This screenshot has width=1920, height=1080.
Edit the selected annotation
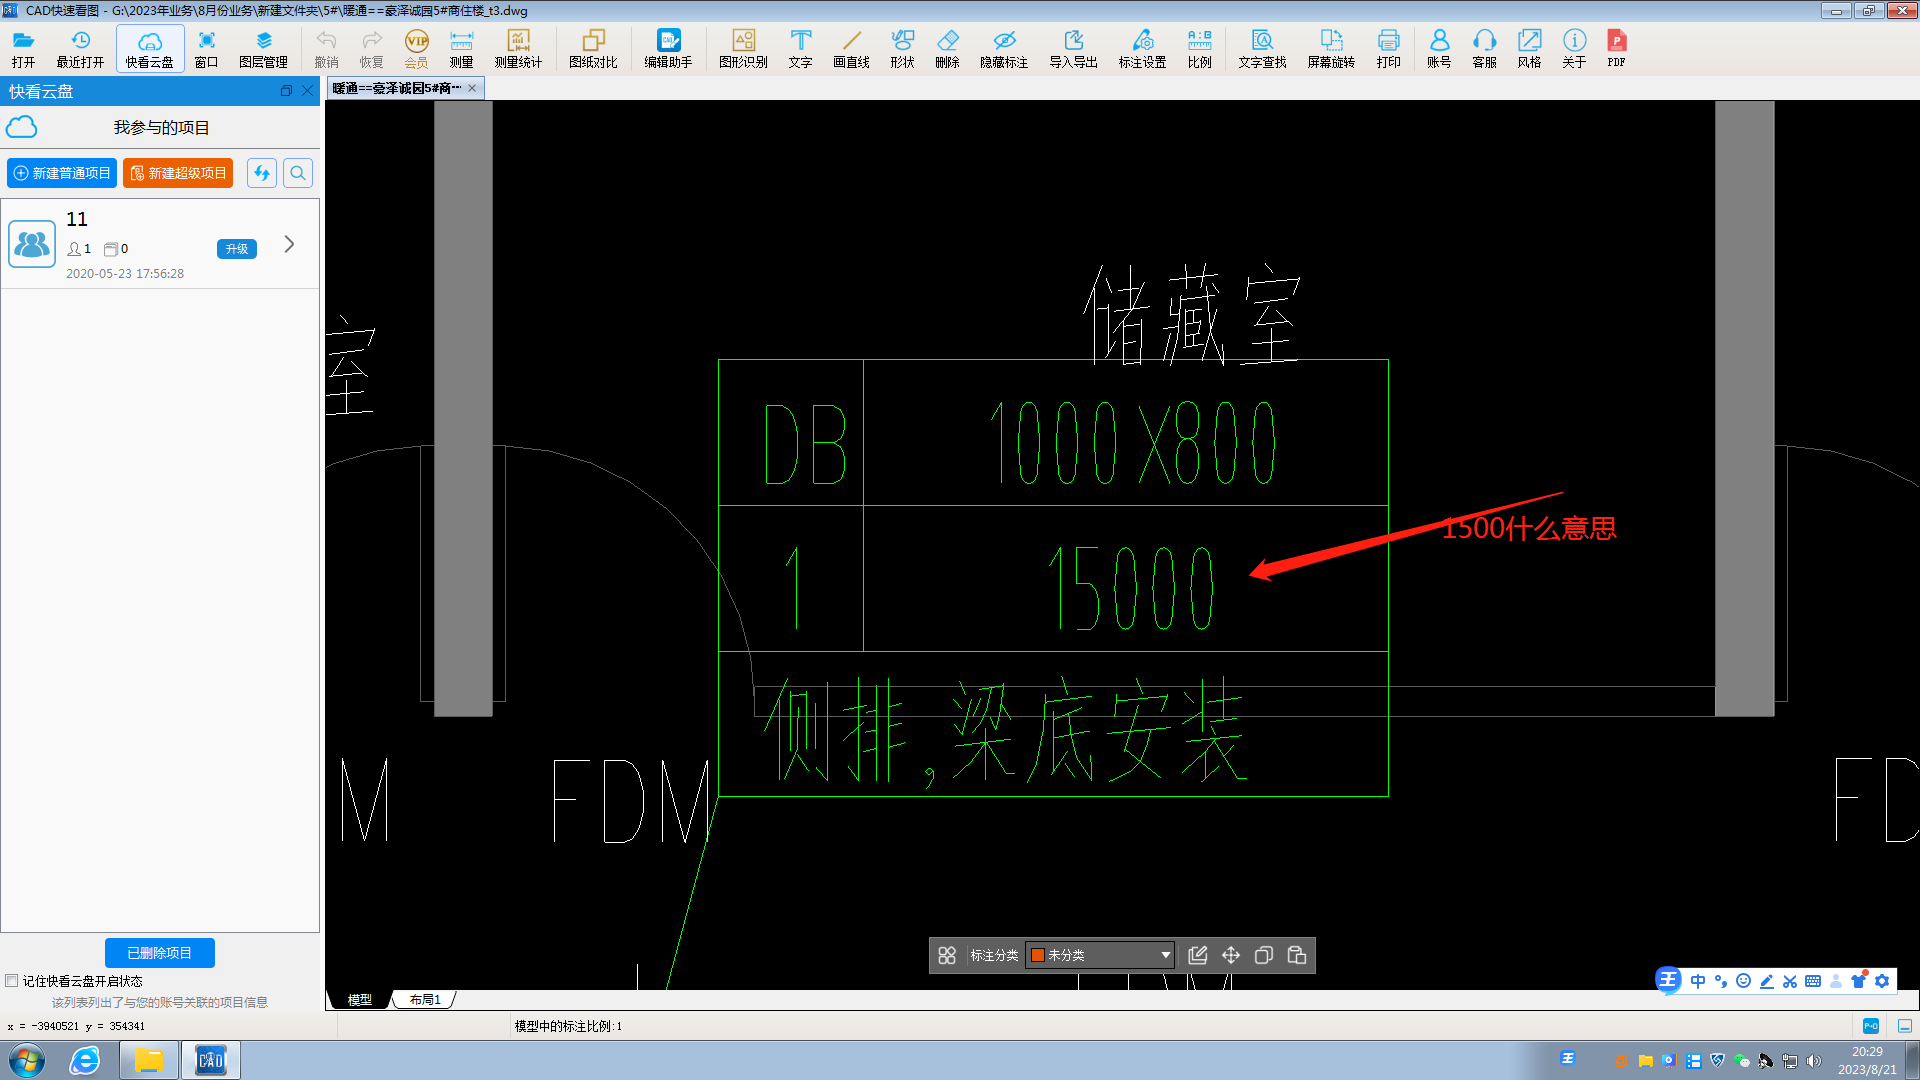[1198, 955]
